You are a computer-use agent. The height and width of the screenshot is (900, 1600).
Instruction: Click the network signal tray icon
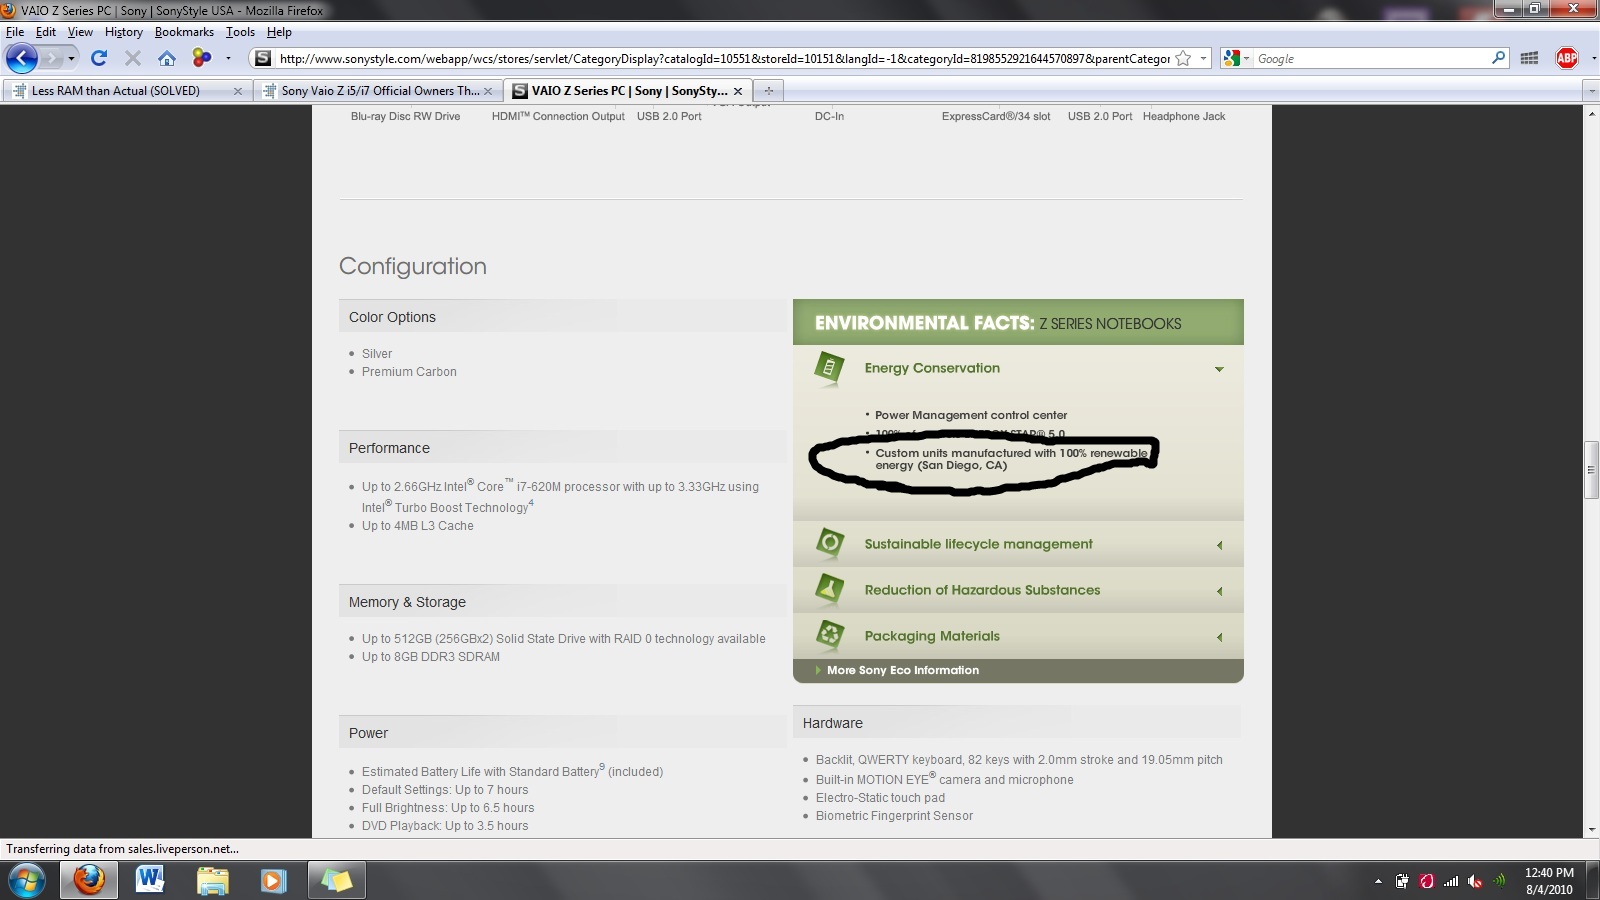[x=1451, y=881]
